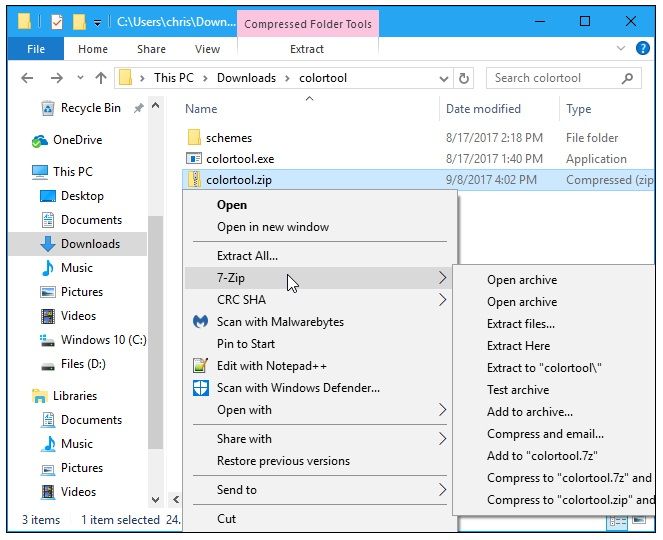Click the Windows Defender shield icon
The width and height of the screenshot is (663, 540).
(x=200, y=388)
